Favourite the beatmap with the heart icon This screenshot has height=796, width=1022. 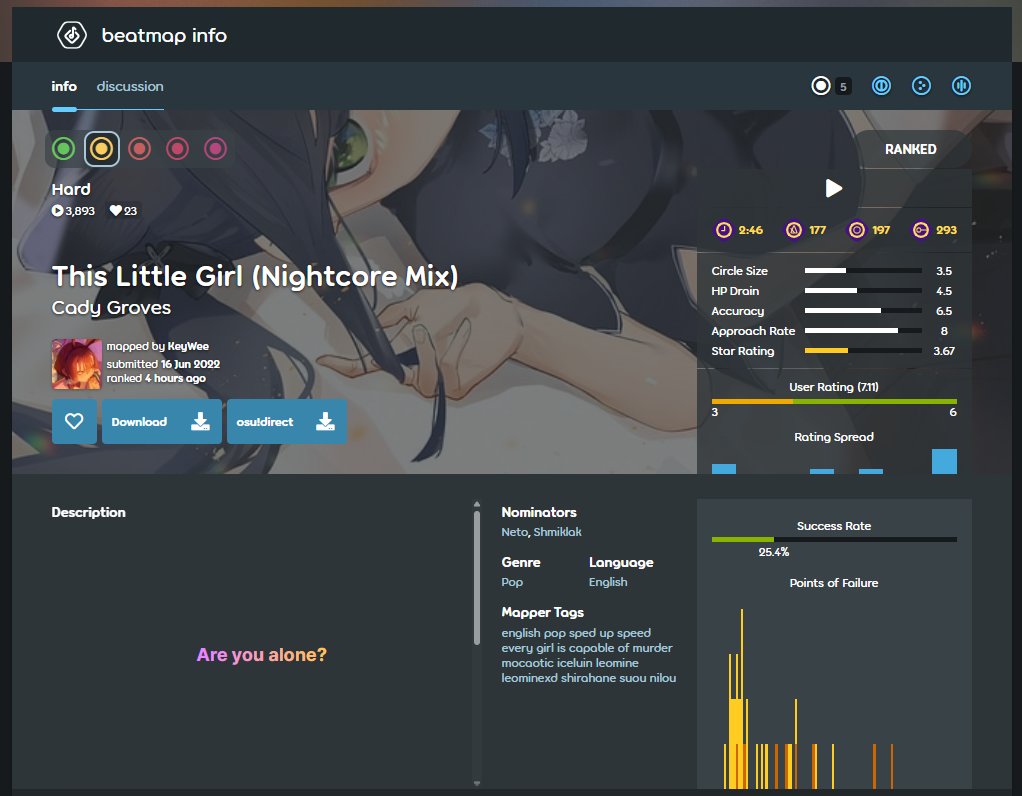click(x=74, y=421)
